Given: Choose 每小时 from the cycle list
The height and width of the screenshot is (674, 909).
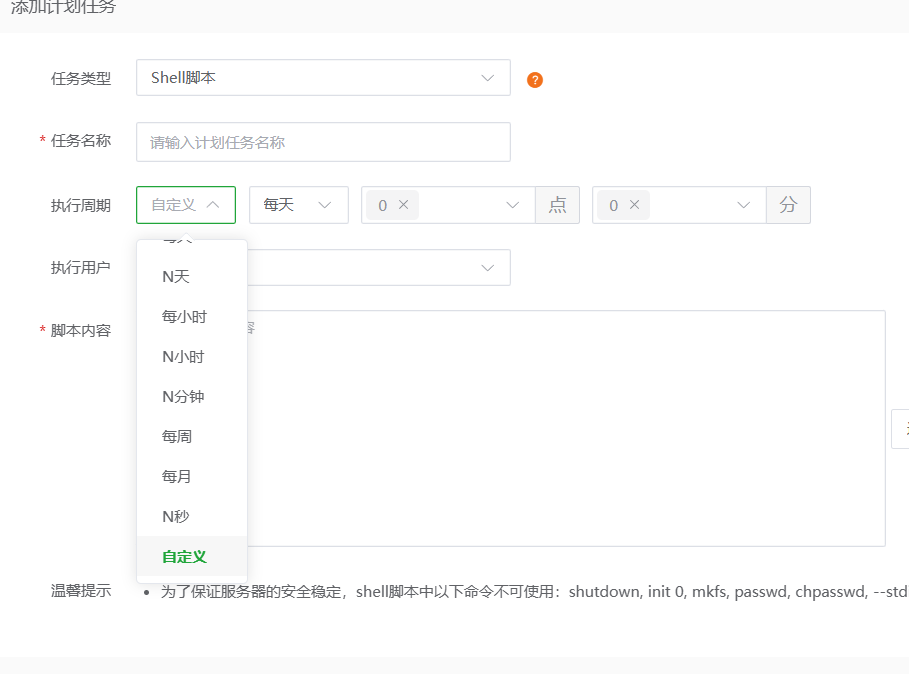Looking at the screenshot, I should click(192, 316).
